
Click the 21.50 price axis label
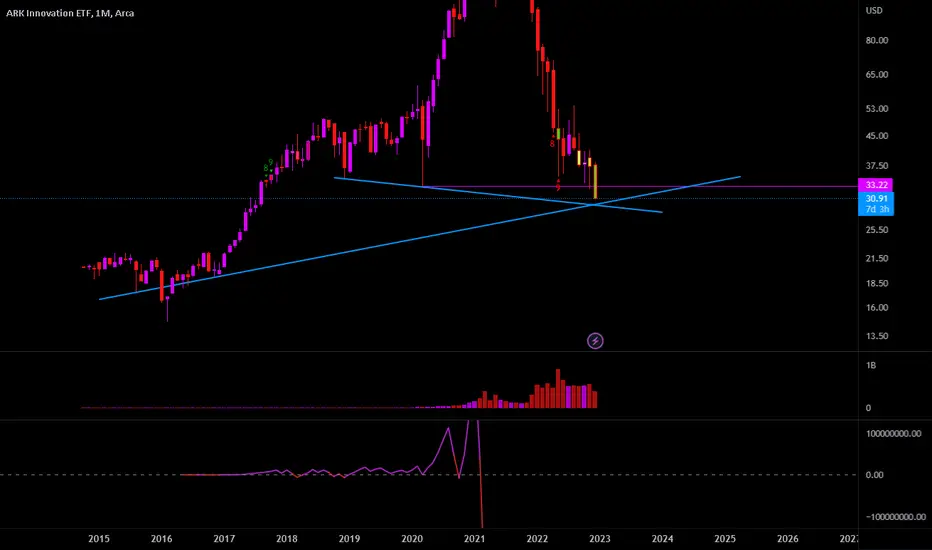877,258
